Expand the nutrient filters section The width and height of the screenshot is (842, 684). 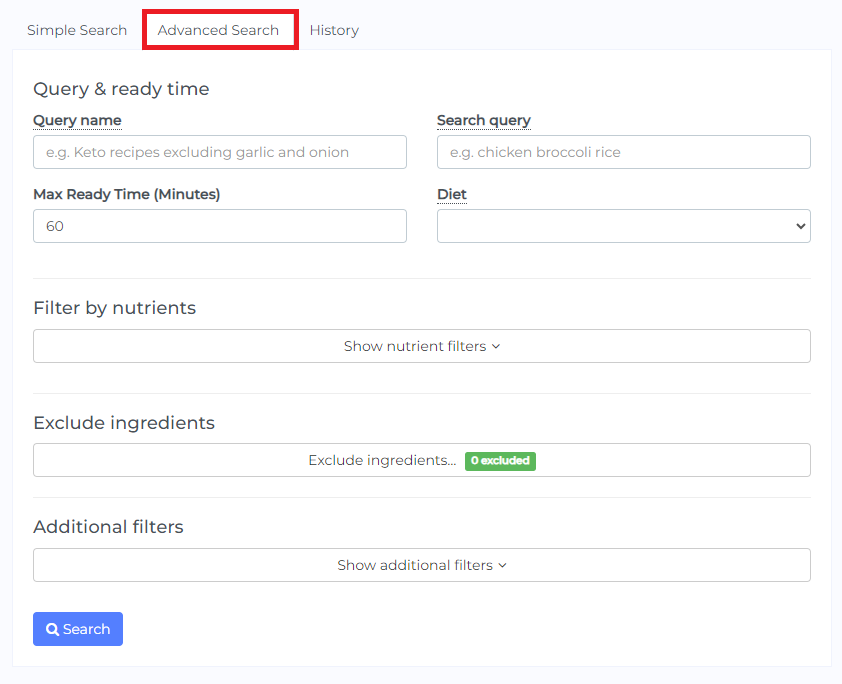(422, 344)
